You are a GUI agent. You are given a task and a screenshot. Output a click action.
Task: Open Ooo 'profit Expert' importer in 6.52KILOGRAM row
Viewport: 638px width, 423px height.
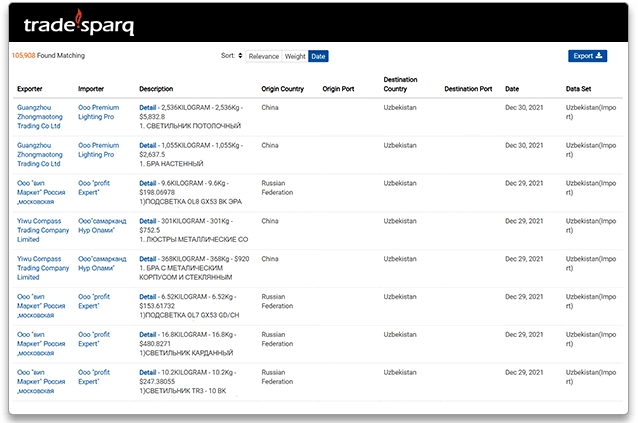click(94, 301)
